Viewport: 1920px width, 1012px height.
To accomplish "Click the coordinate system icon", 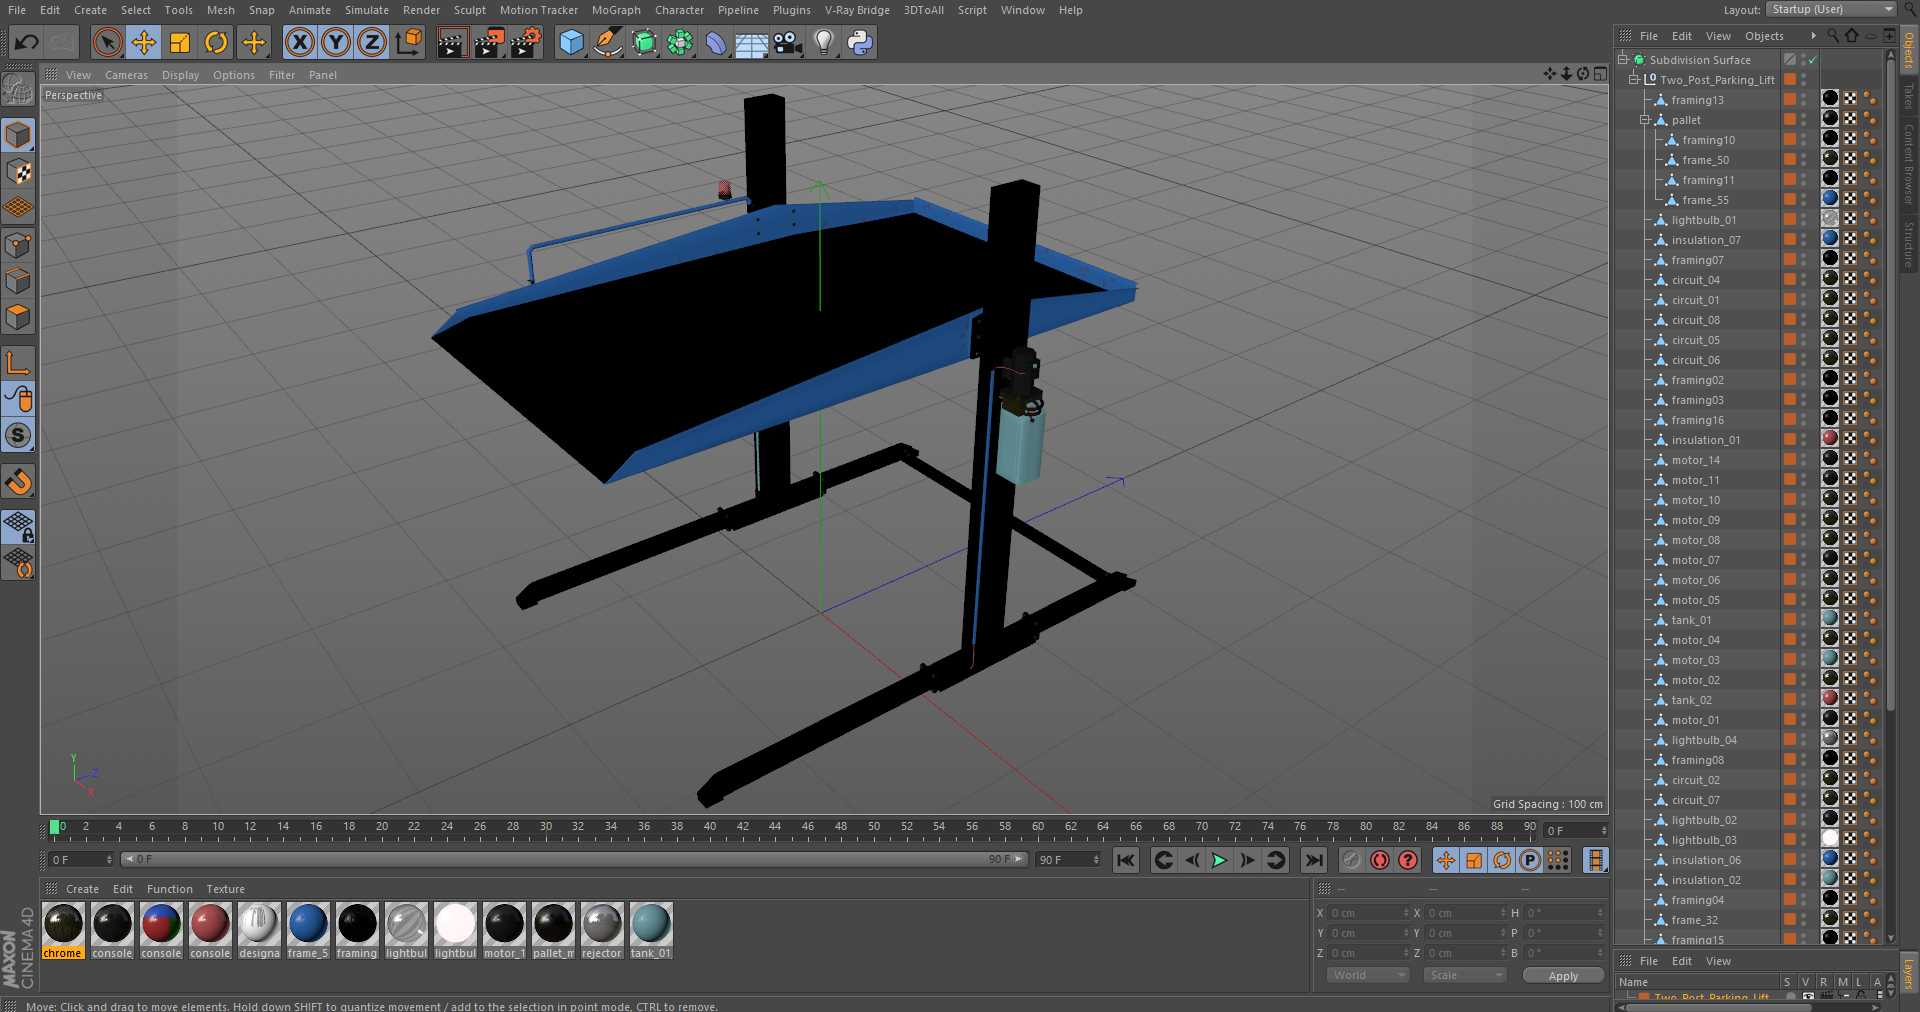I will pos(408,42).
